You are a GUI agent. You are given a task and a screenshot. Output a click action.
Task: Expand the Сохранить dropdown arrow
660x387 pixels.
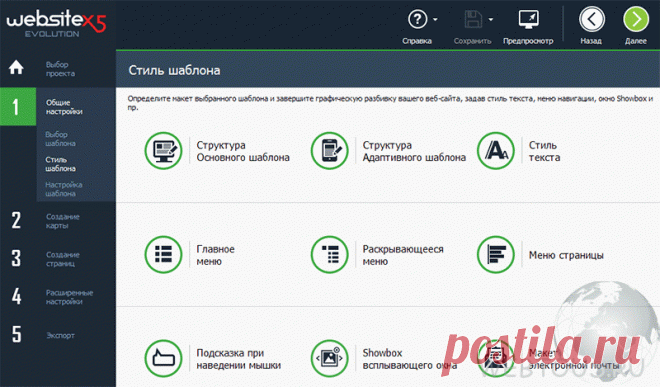[x=491, y=19]
